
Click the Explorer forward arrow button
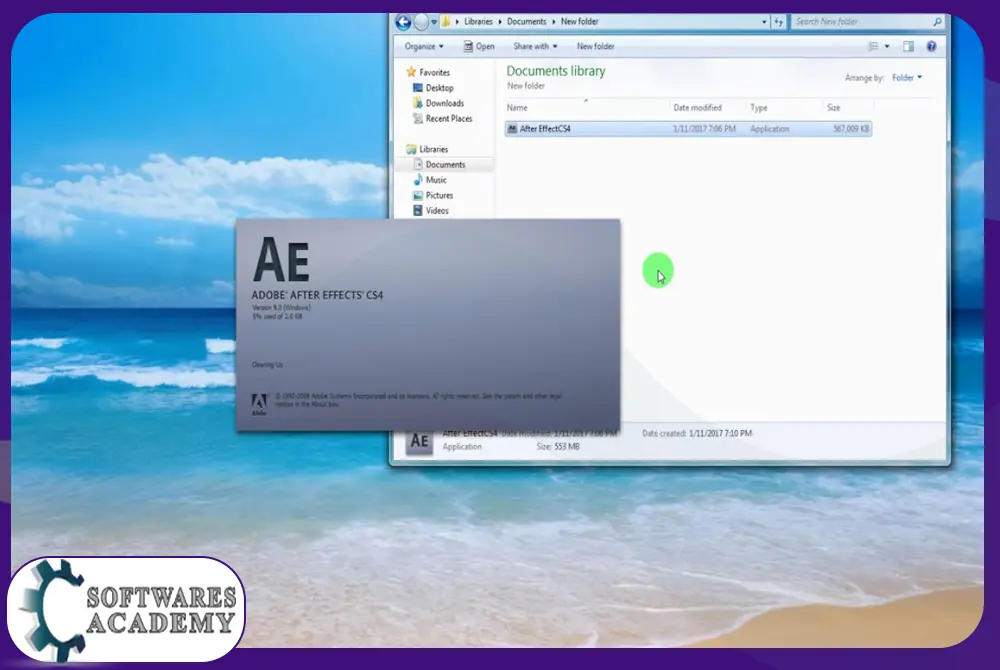[422, 22]
